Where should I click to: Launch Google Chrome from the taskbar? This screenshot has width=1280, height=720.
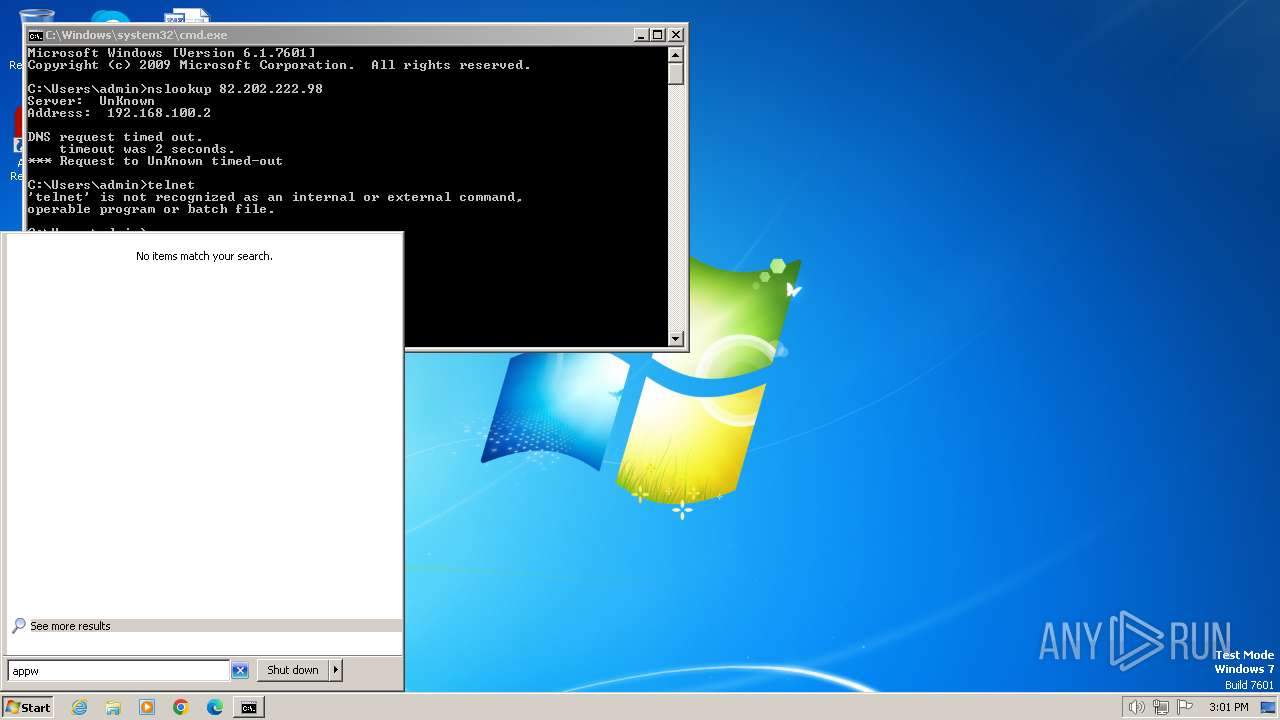(x=181, y=707)
